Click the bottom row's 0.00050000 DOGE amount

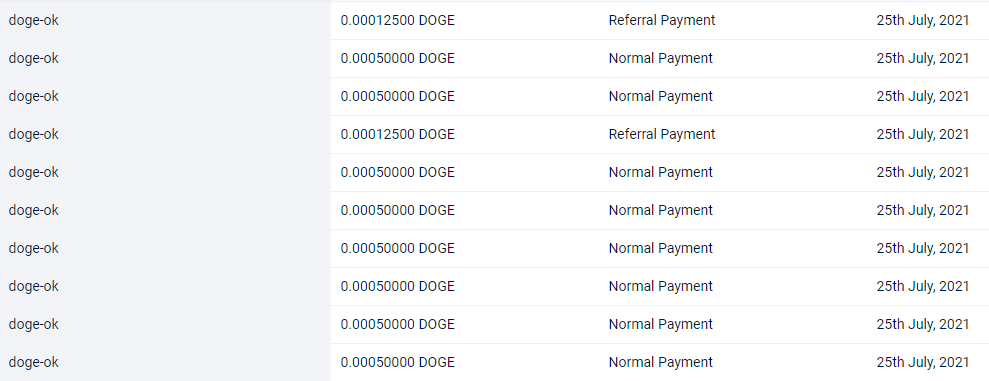click(x=397, y=362)
